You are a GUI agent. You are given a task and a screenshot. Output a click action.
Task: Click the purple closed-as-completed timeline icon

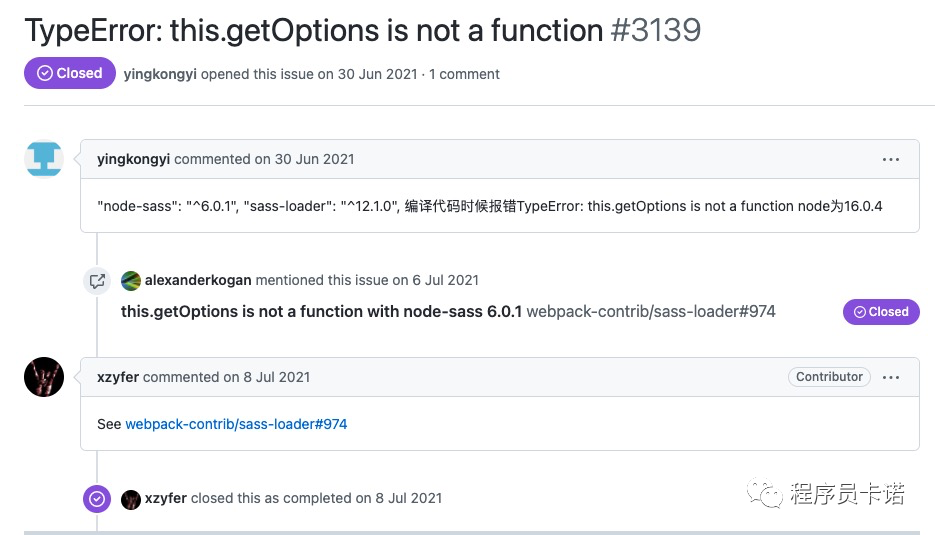(97, 498)
